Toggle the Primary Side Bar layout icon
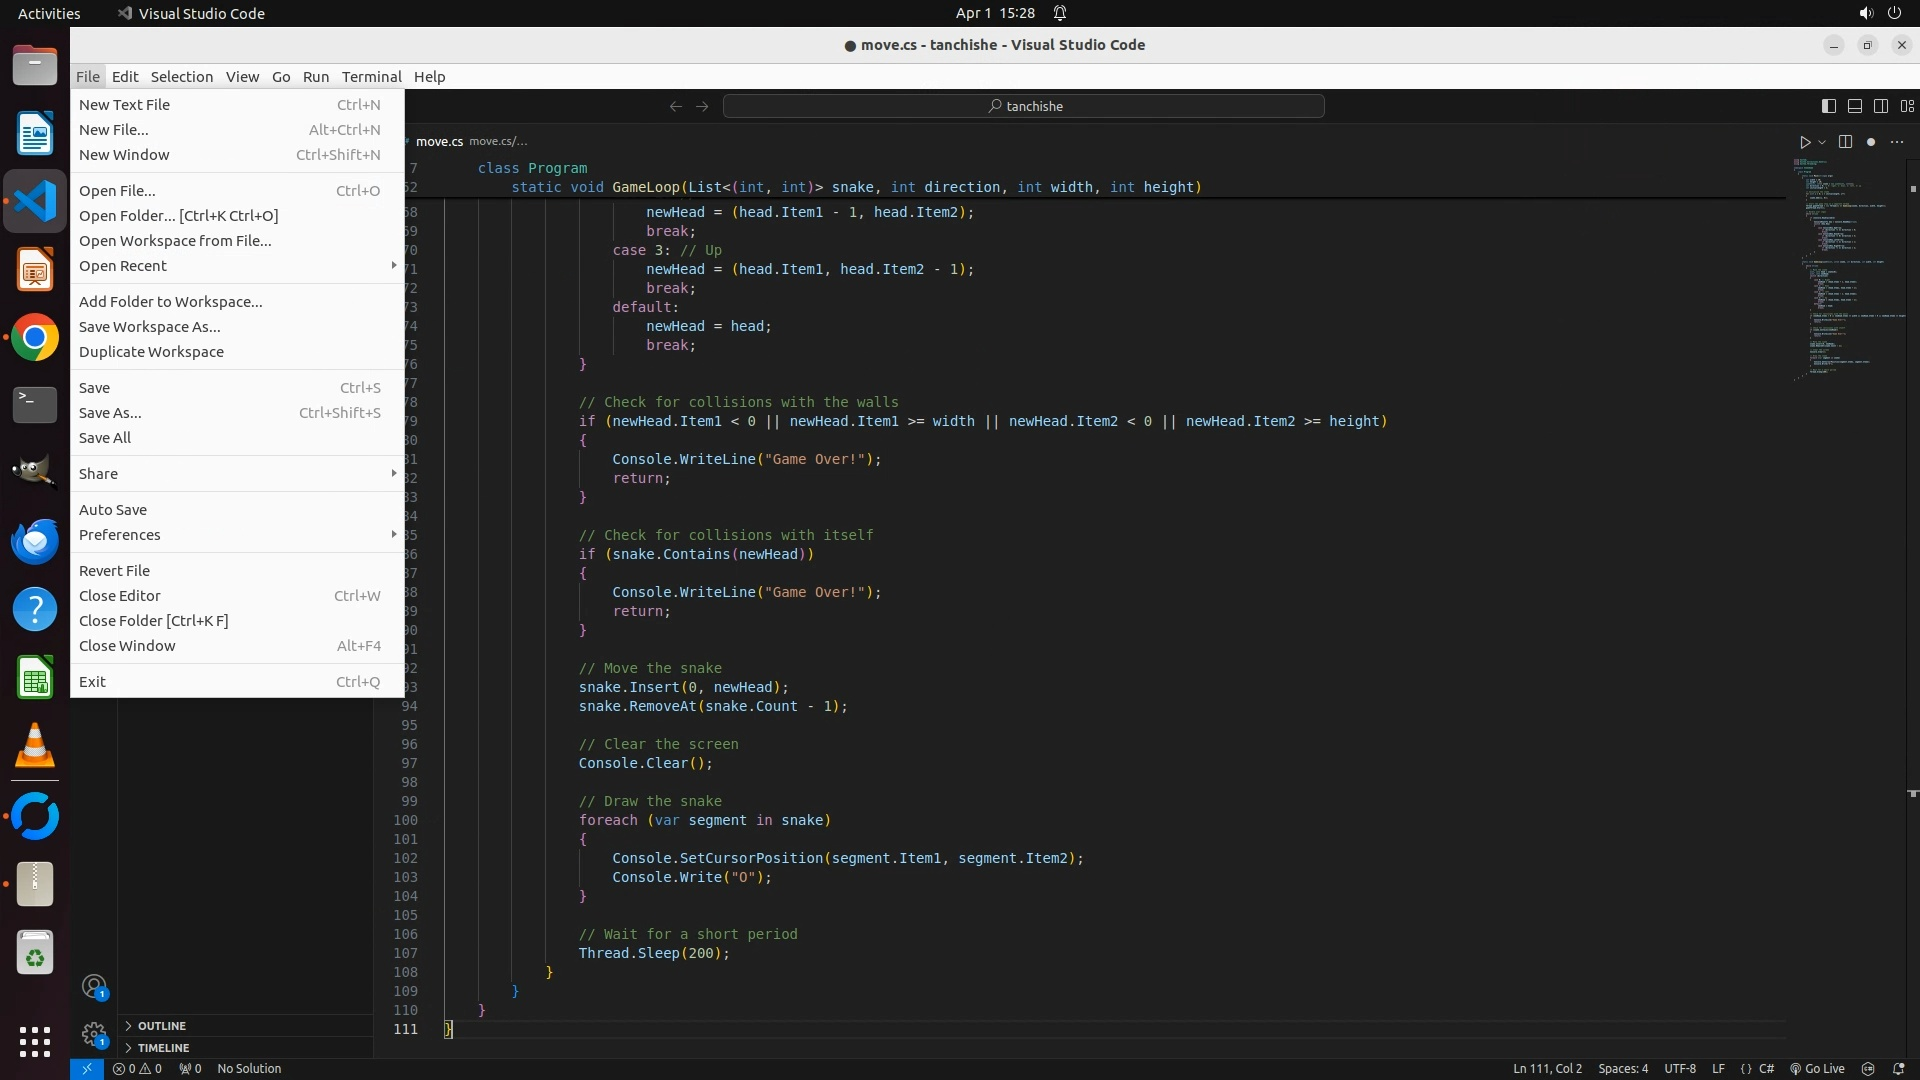This screenshot has width=1920, height=1080. [x=1828, y=106]
